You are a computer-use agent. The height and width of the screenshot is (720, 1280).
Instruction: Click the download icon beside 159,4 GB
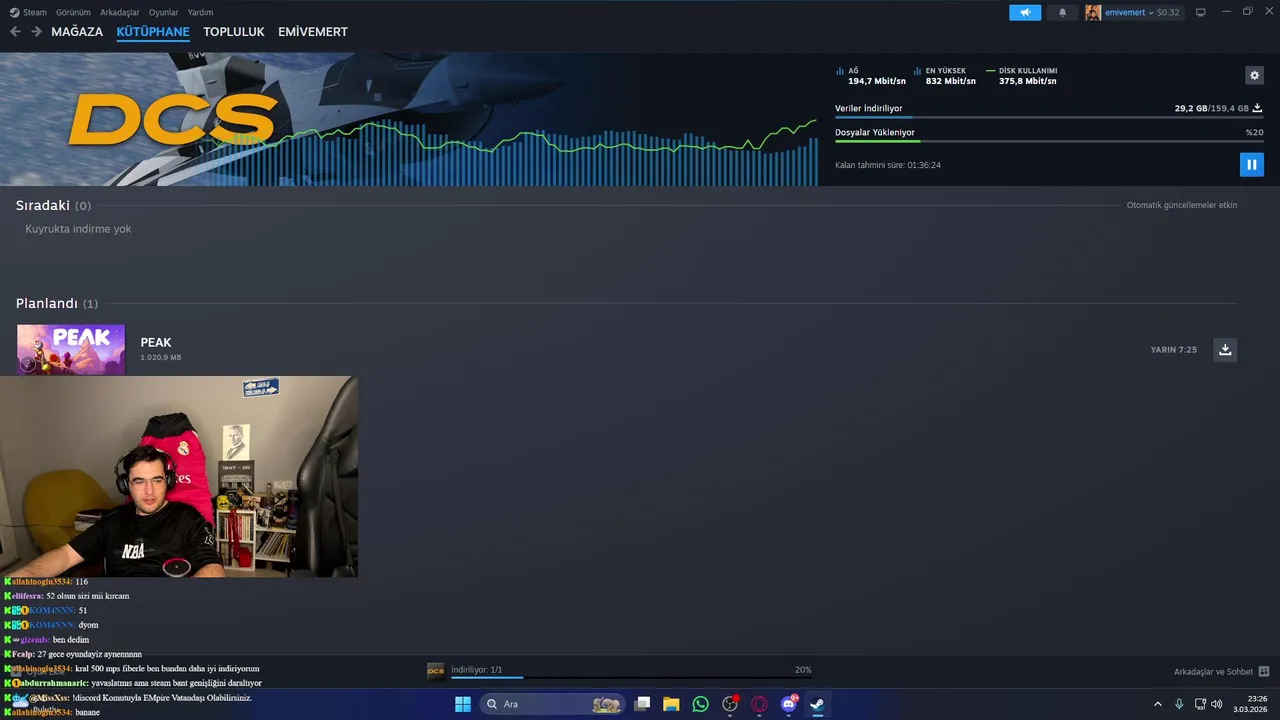(x=1257, y=108)
